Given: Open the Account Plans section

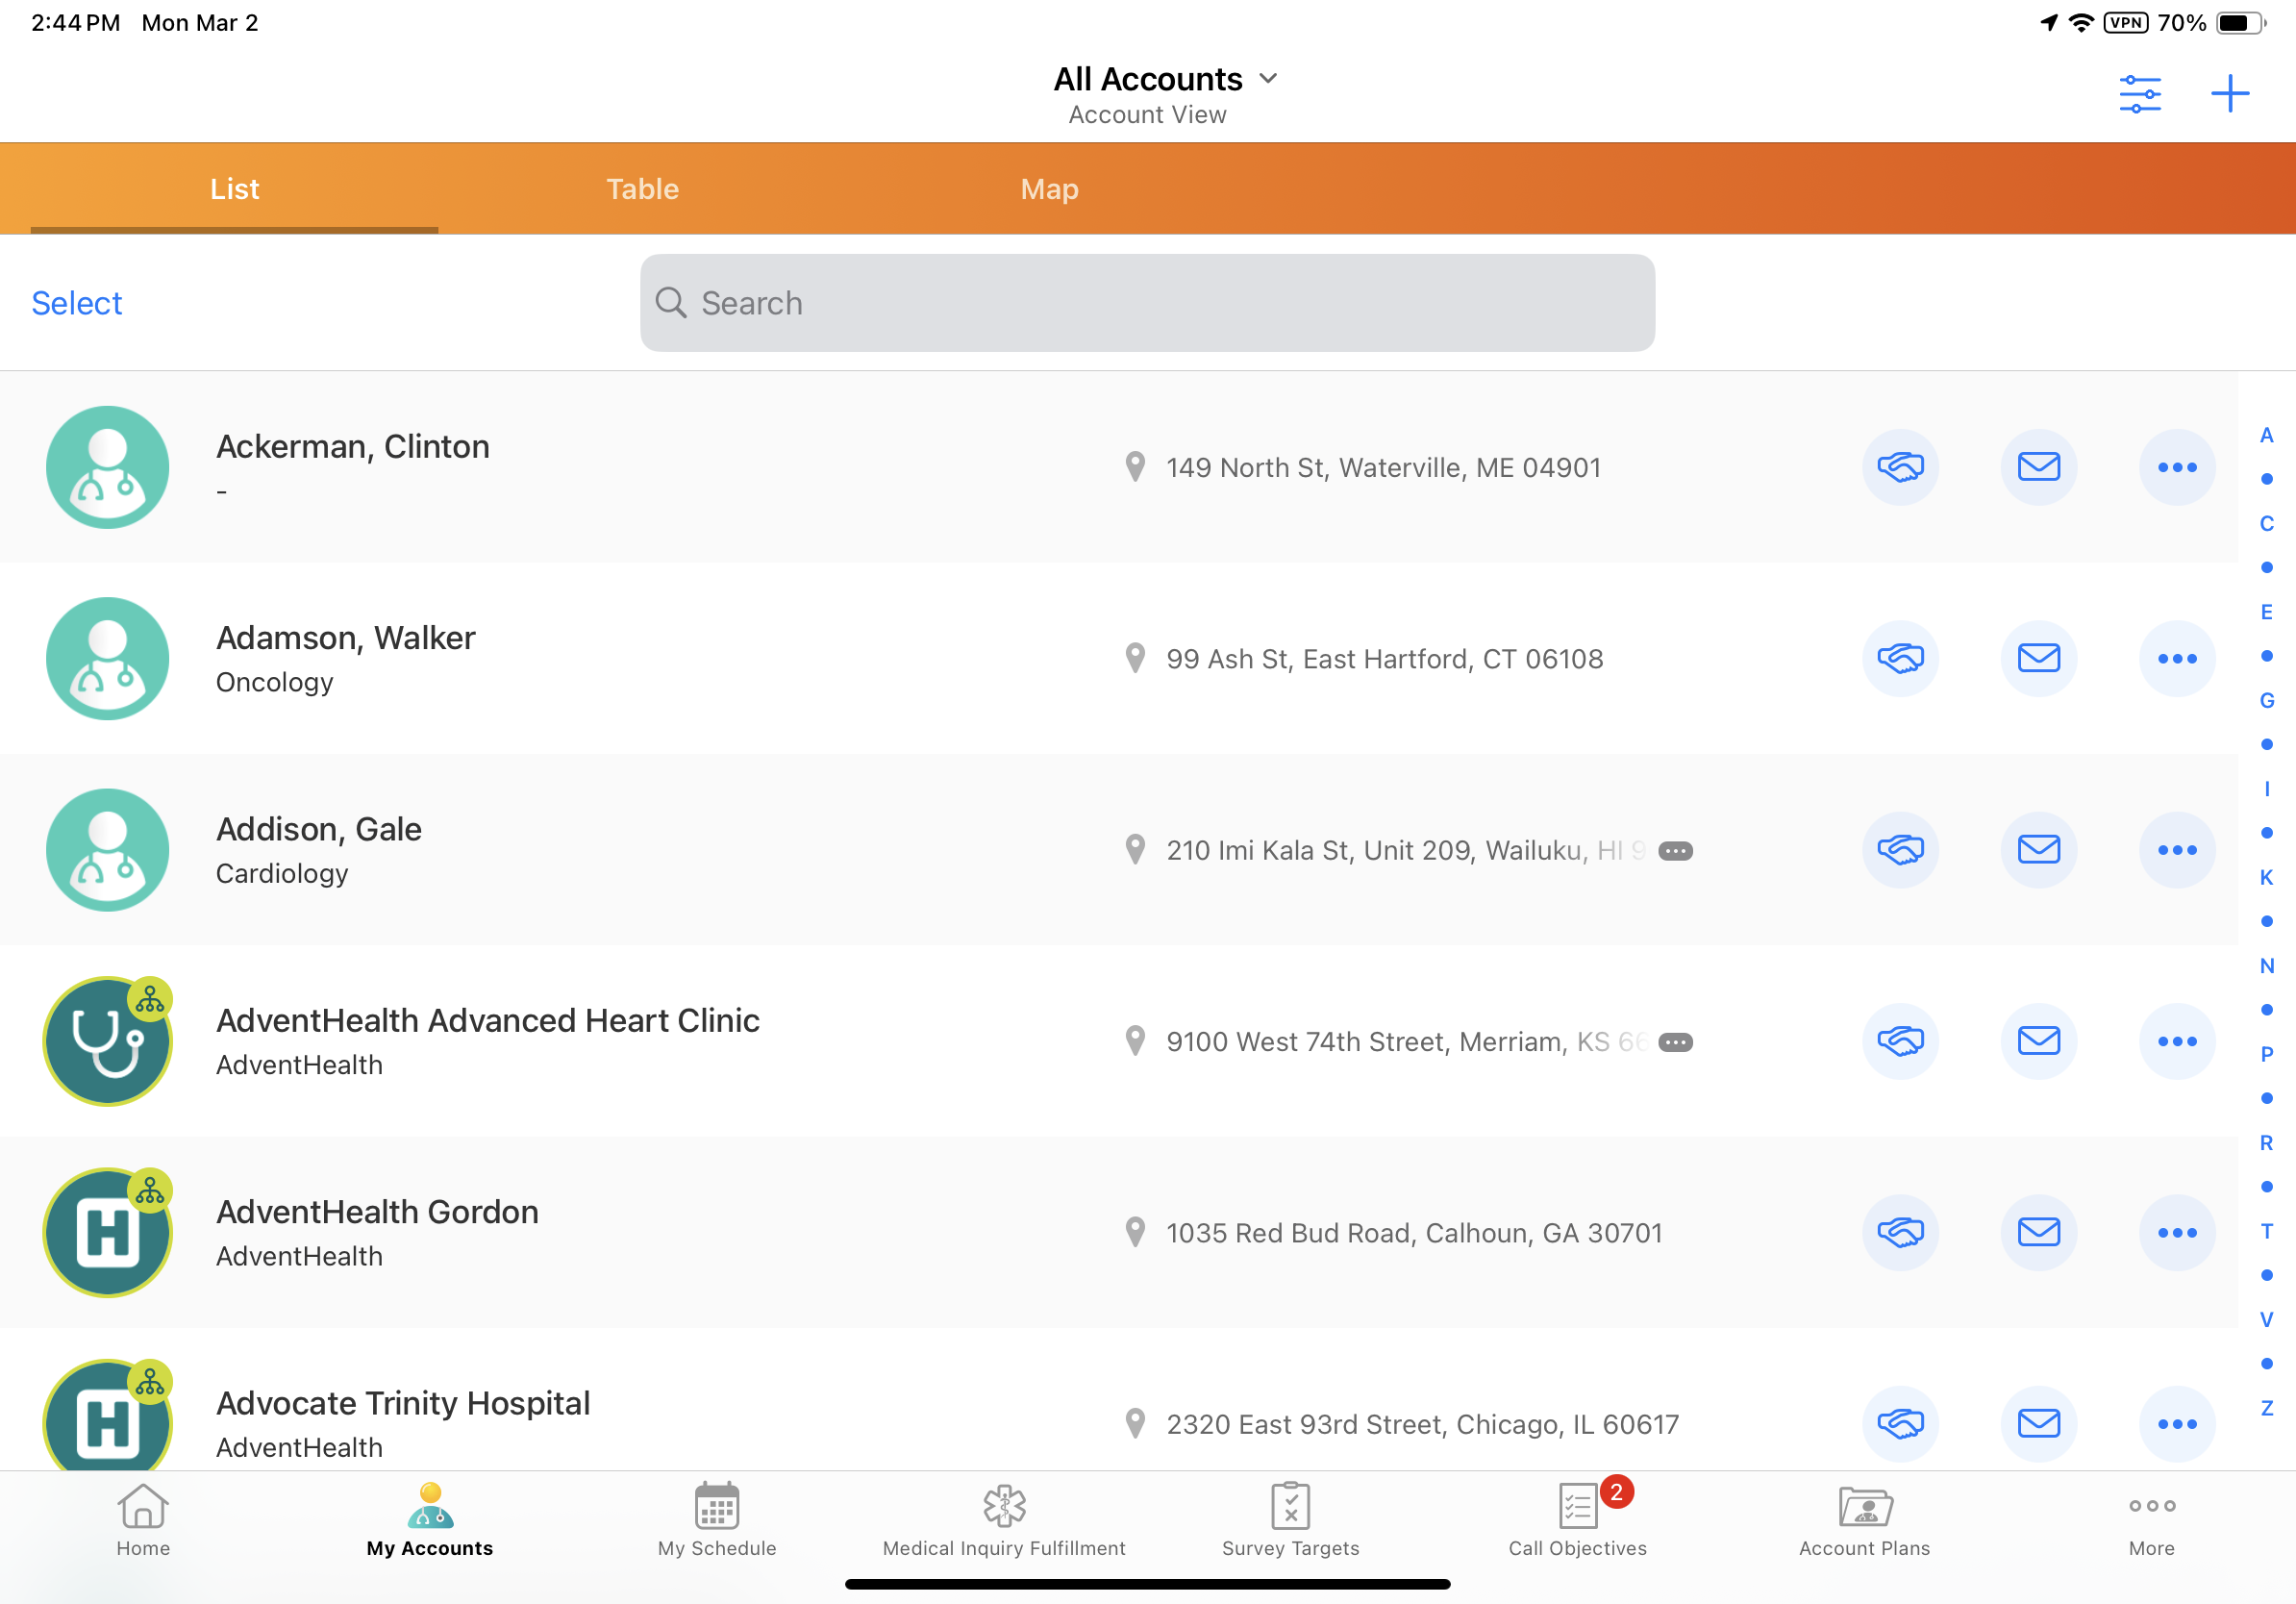Looking at the screenshot, I should click(1864, 1520).
